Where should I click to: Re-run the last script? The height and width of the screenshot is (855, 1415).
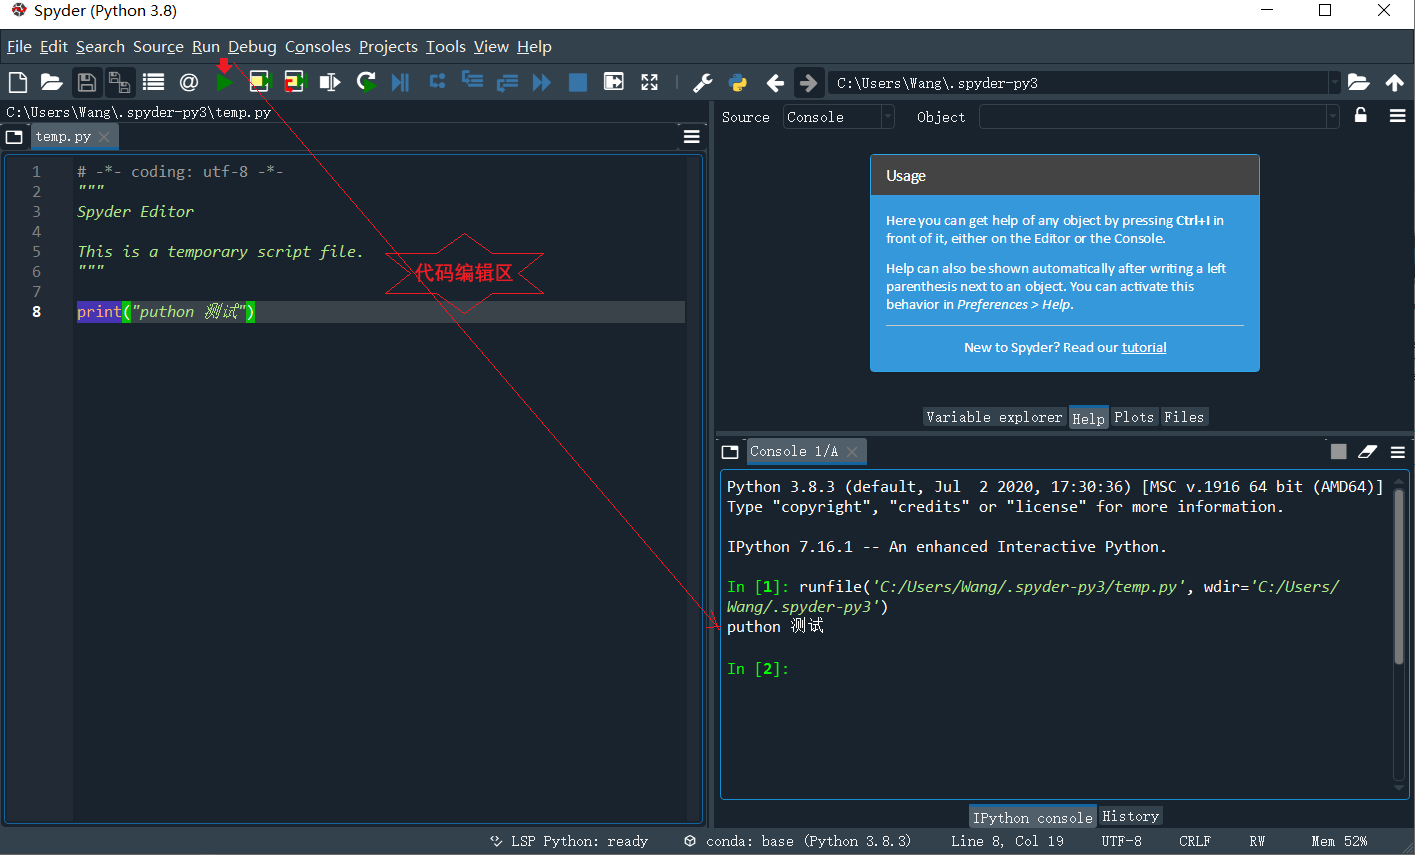click(366, 82)
